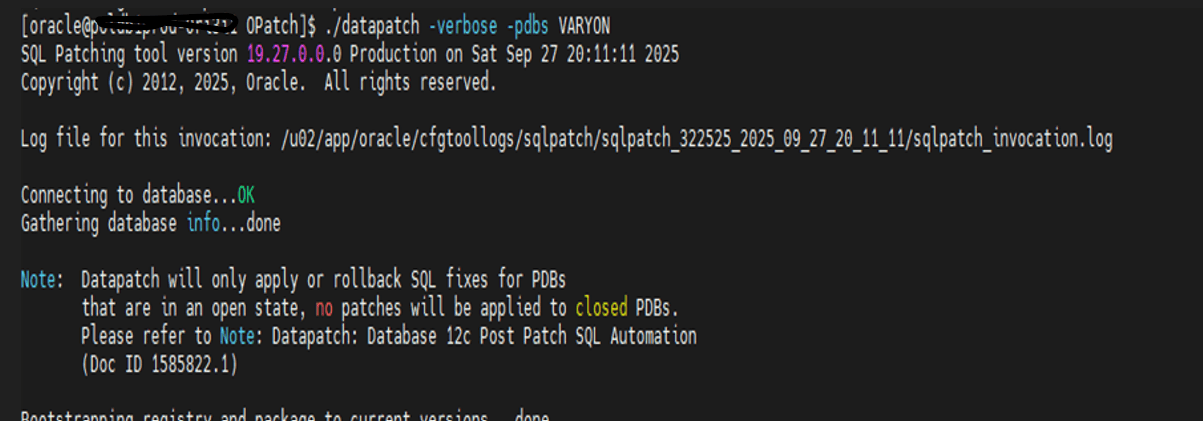
Task: Click 'SQL Patching tool version' text
Action: click(129, 54)
